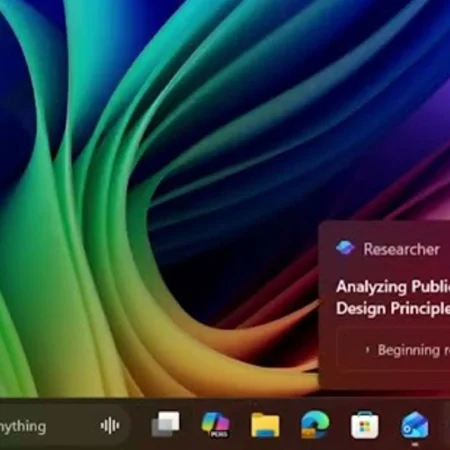Open File Explorer from the taskbar
Screen dimensions: 450x450
point(265,425)
